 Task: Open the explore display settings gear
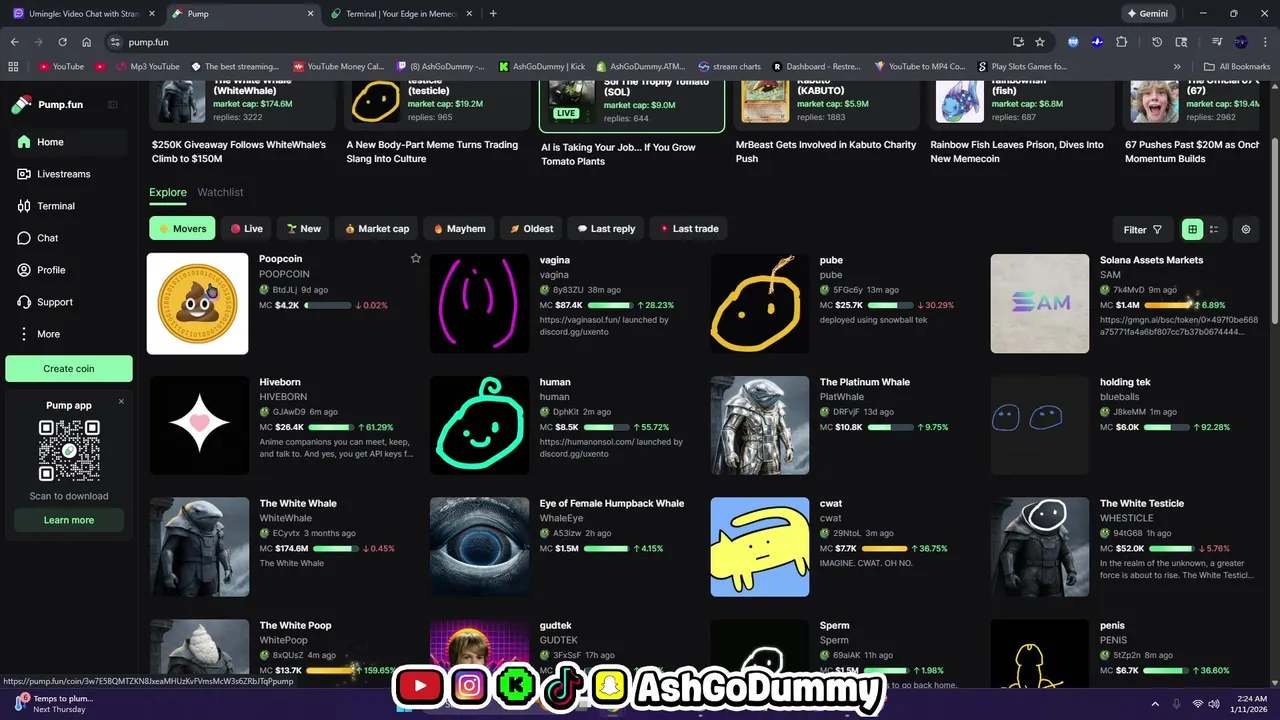pyautogui.click(x=1246, y=230)
